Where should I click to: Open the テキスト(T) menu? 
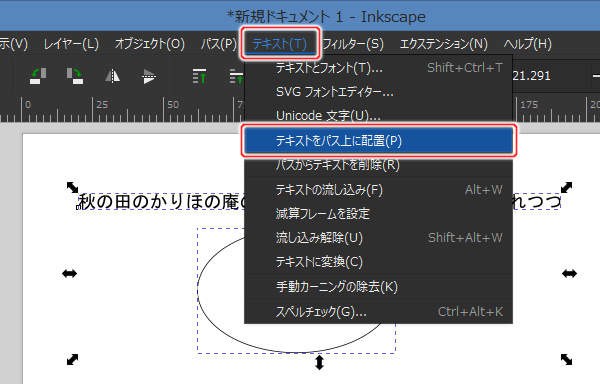point(280,44)
